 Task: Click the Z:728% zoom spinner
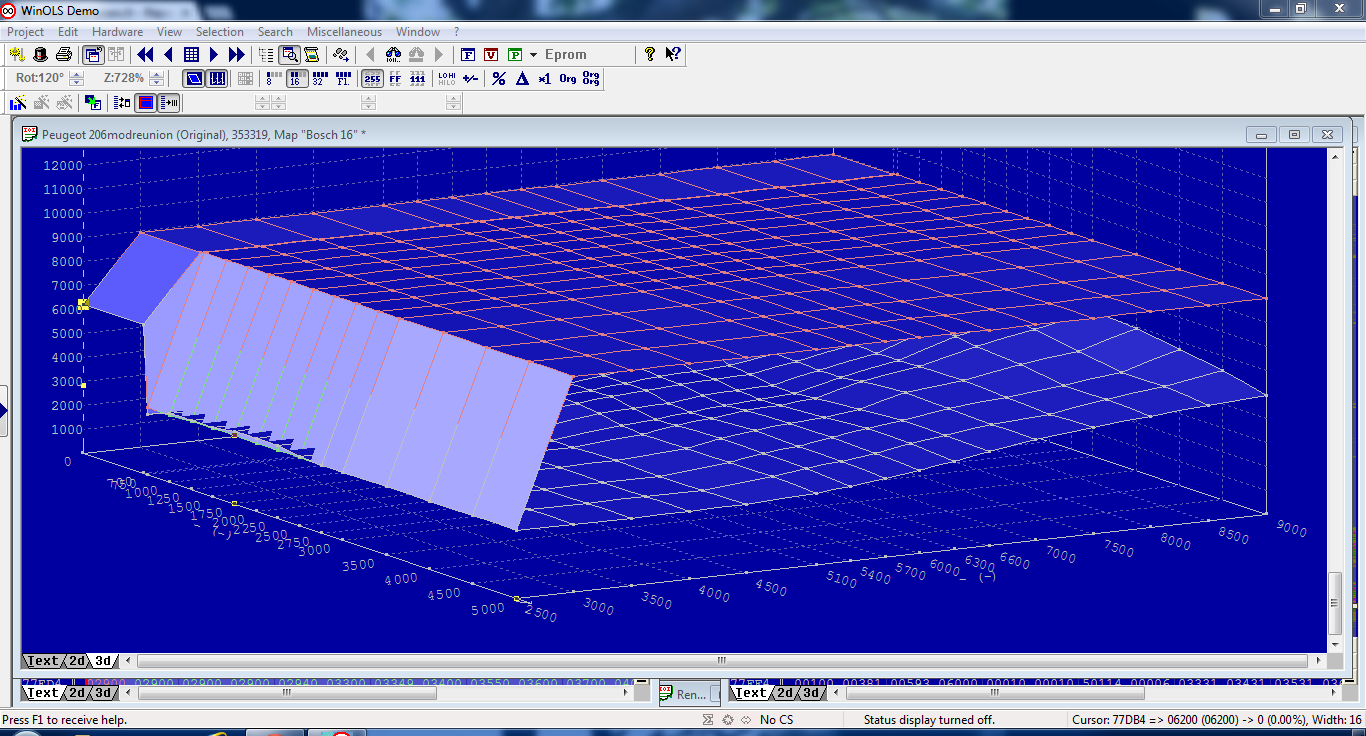click(x=156, y=78)
